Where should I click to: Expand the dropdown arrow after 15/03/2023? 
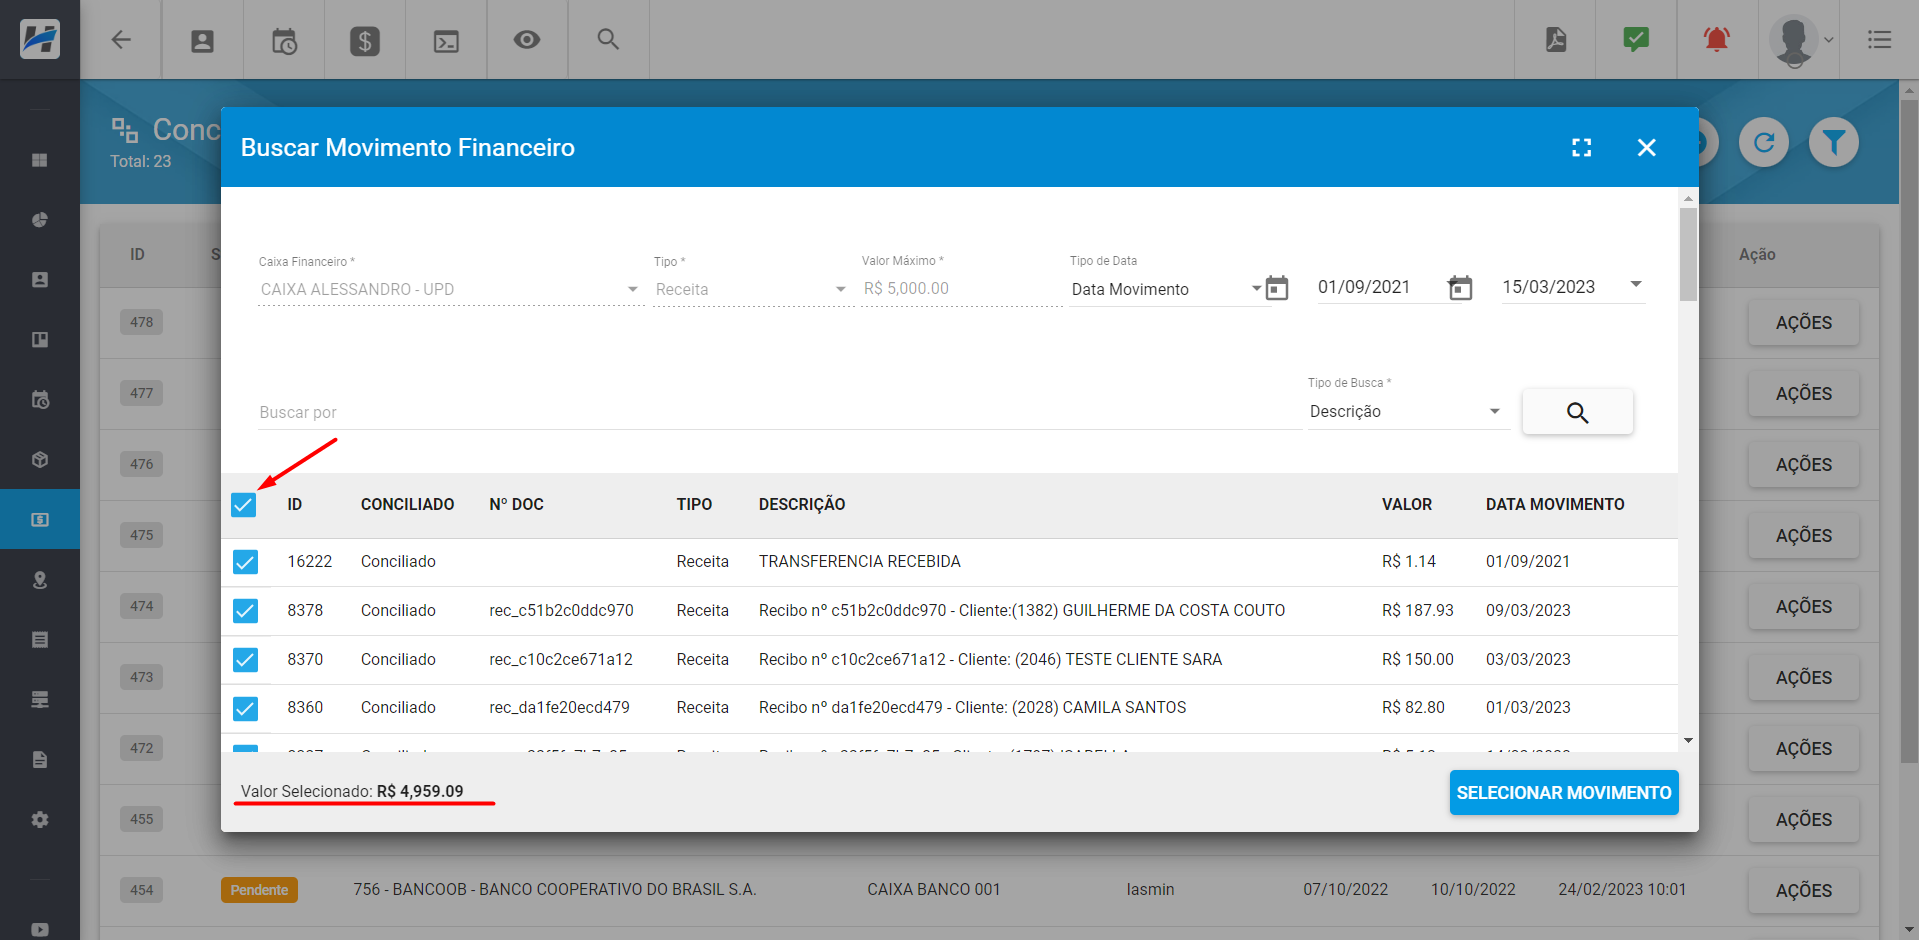(x=1636, y=285)
